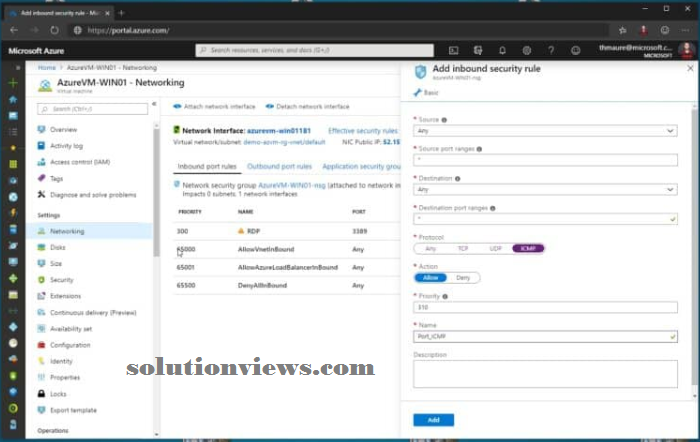Open azurevm-win01181 network interface link
The image size is (700, 442).
click(279, 131)
